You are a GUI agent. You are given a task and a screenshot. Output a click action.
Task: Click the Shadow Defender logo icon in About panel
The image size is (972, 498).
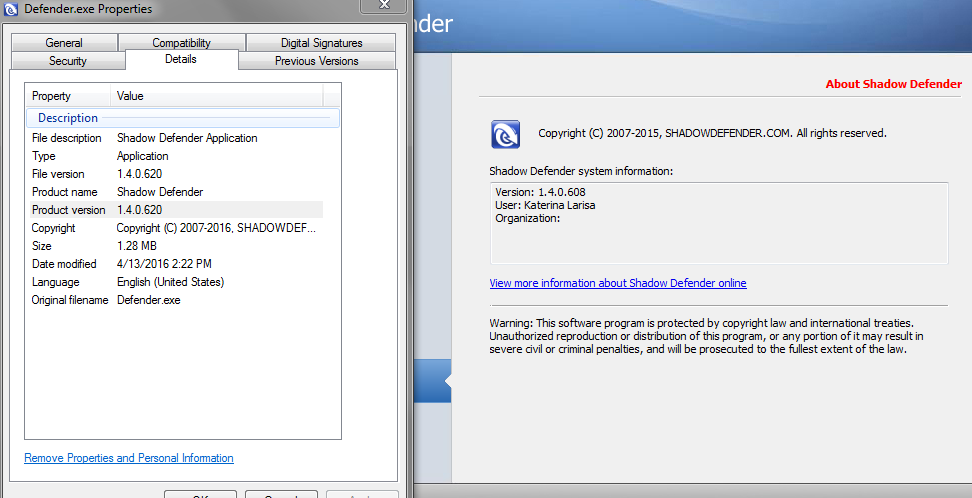505,135
